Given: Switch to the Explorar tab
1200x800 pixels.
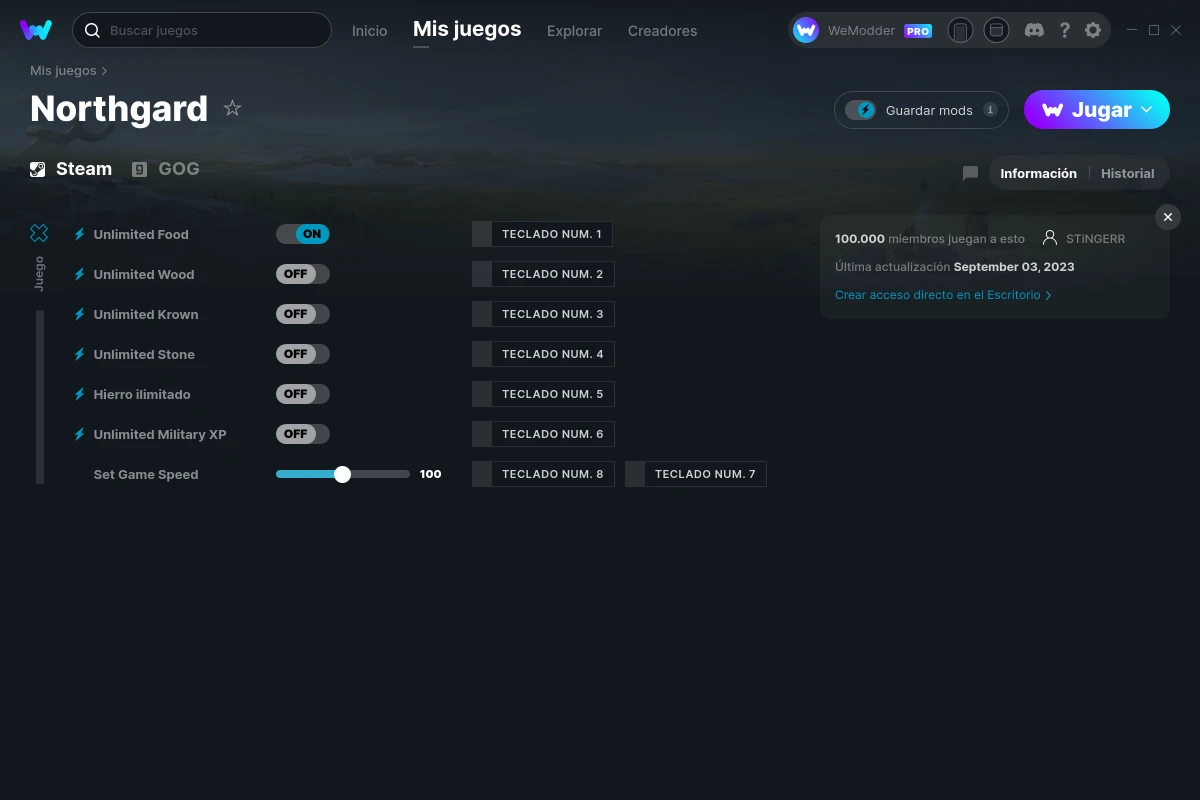Looking at the screenshot, I should (574, 31).
